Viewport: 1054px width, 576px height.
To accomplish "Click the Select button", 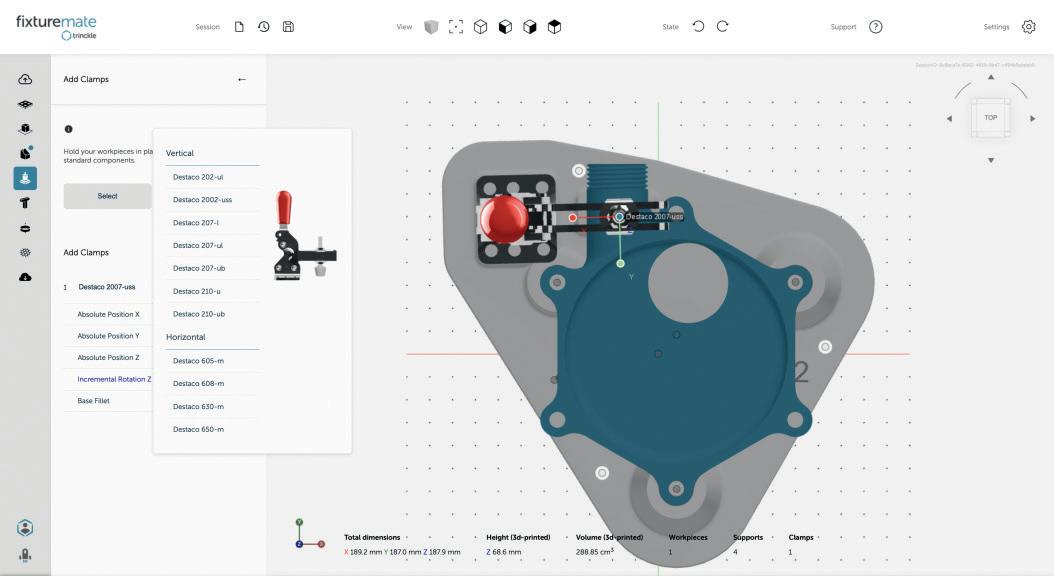I will coord(108,196).
